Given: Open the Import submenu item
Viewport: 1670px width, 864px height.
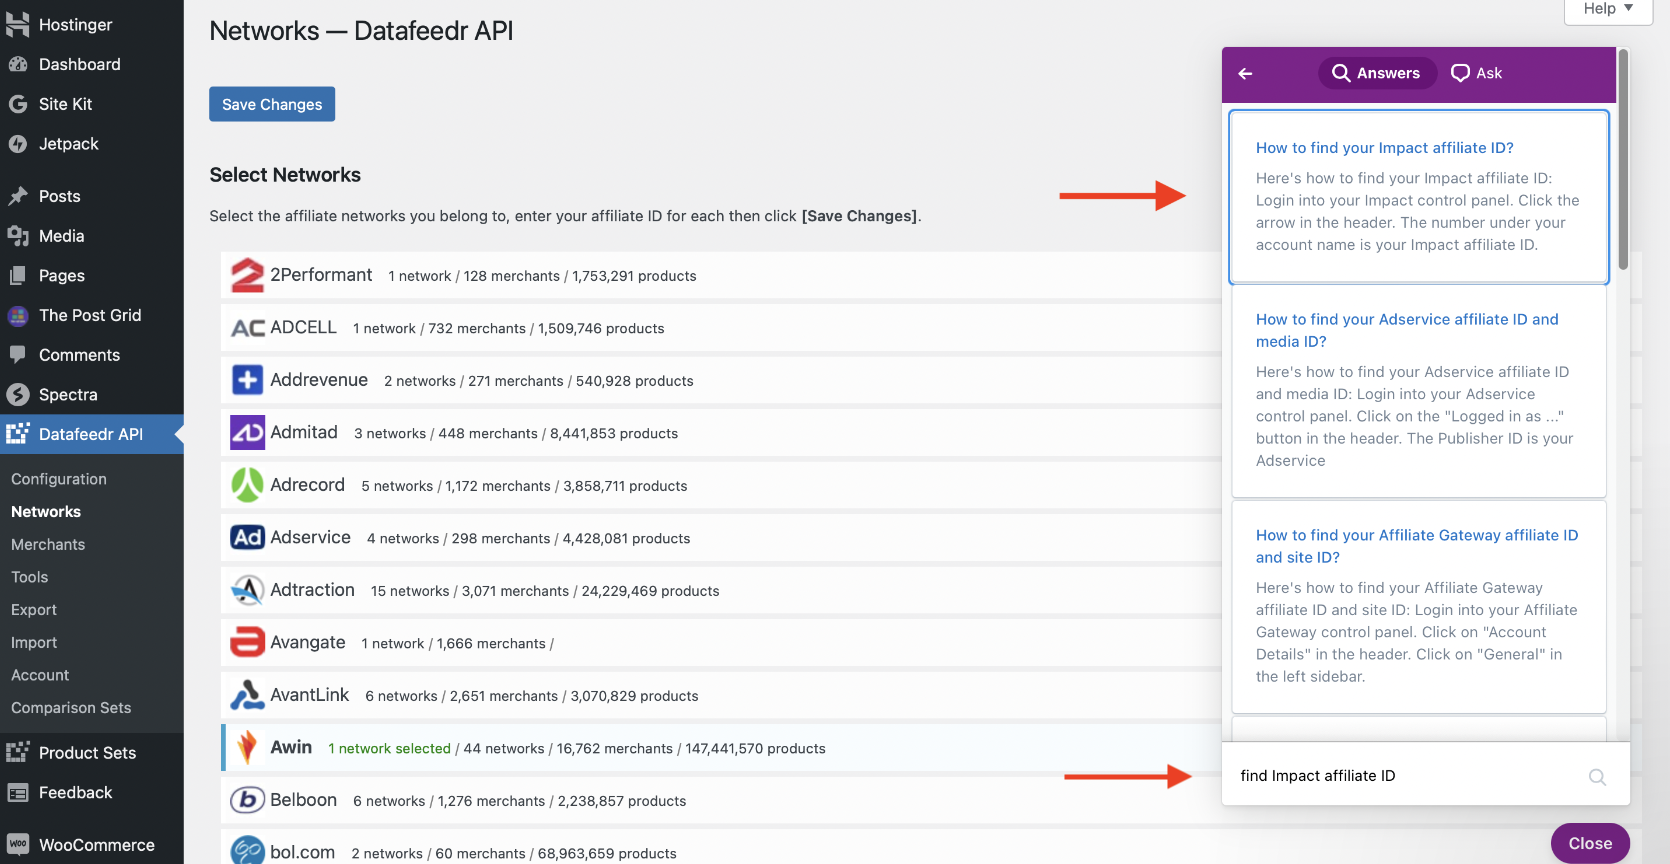Looking at the screenshot, I should pyautogui.click(x=34, y=642).
